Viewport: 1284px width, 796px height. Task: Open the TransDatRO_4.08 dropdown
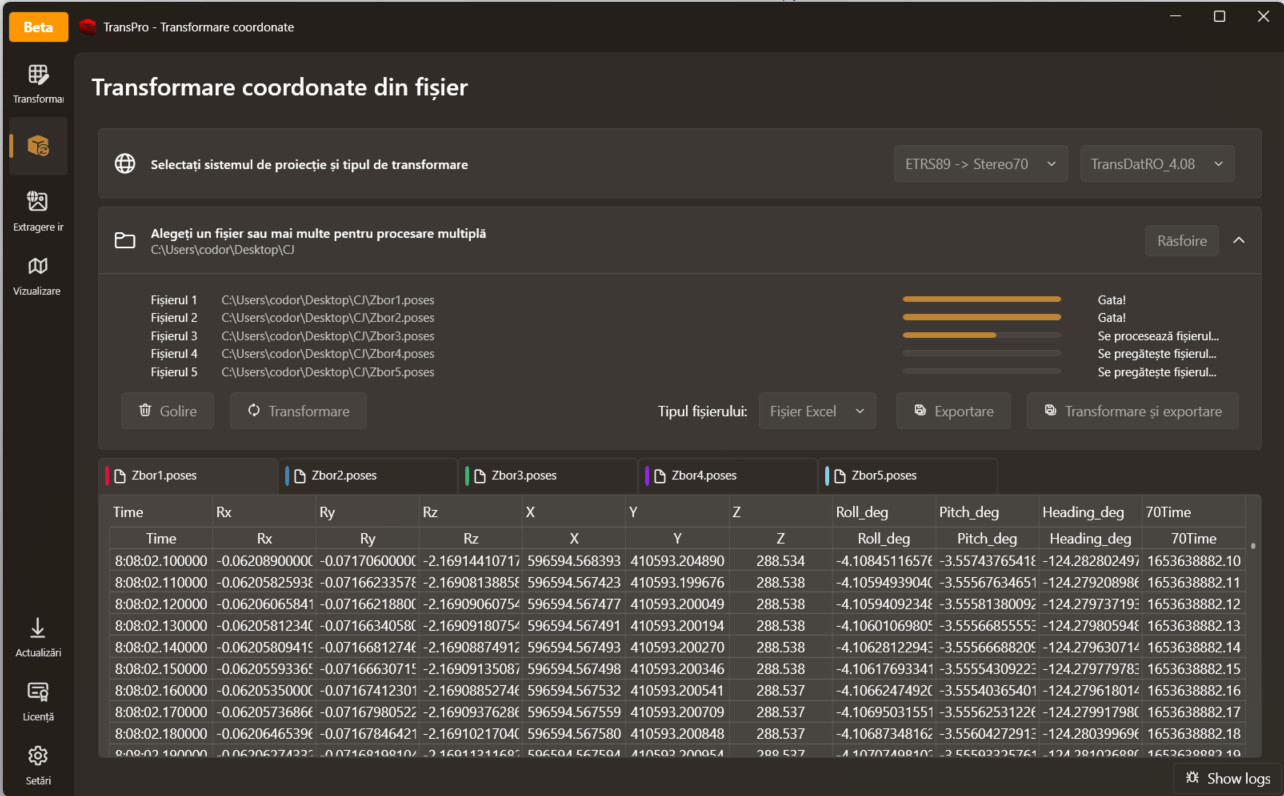[1157, 164]
